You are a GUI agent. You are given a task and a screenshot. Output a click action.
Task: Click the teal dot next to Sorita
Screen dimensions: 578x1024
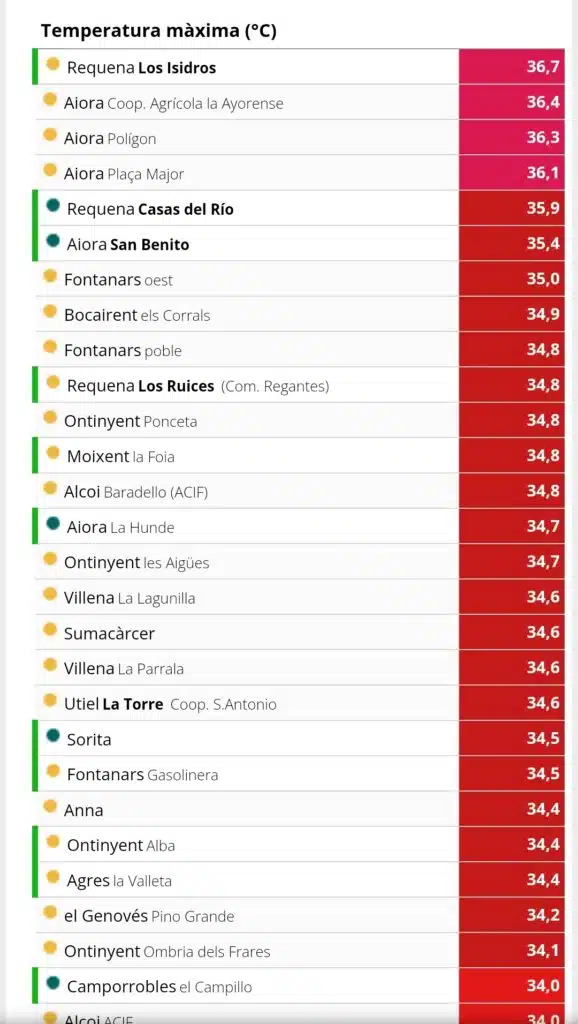(53, 737)
